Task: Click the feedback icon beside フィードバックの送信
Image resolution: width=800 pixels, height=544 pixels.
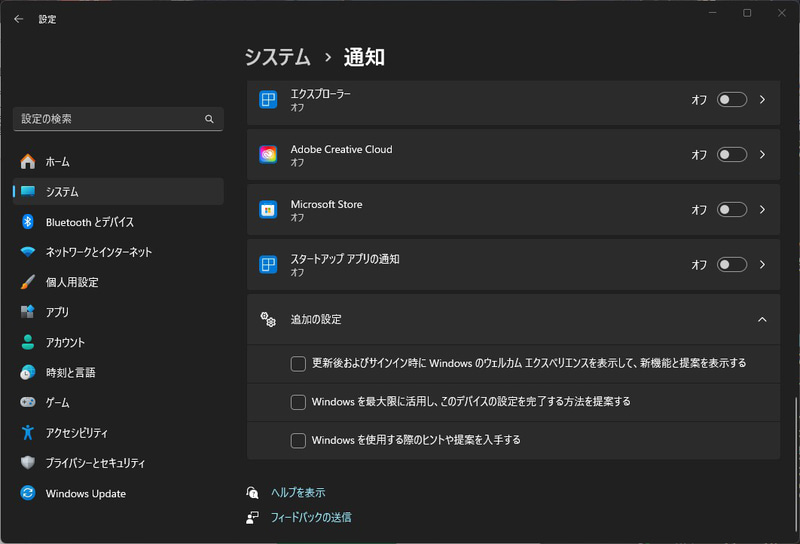Action: [253, 517]
